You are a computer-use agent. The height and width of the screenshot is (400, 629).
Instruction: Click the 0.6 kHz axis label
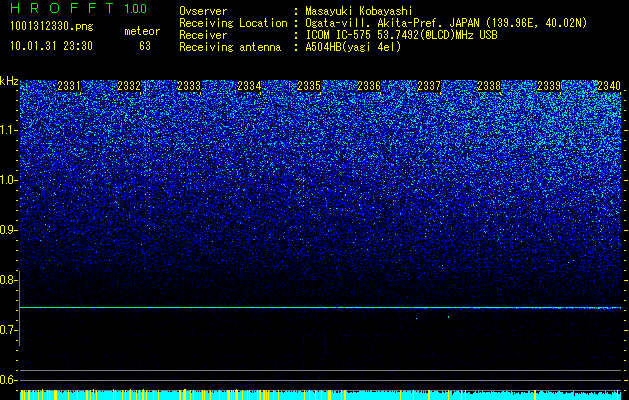(x=8, y=380)
